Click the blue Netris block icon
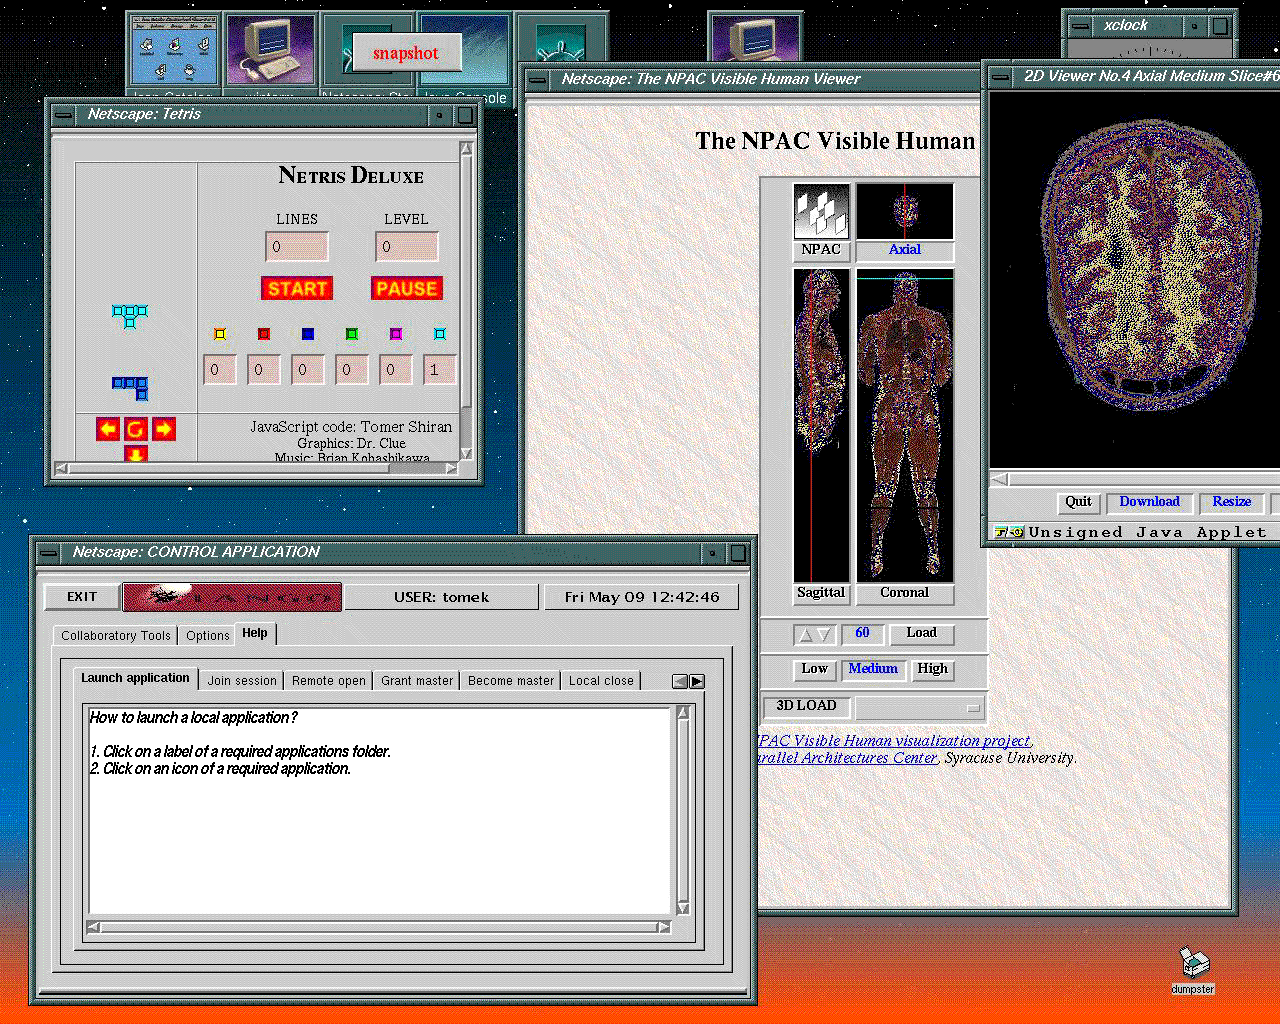The image size is (1280, 1024). [x=308, y=334]
